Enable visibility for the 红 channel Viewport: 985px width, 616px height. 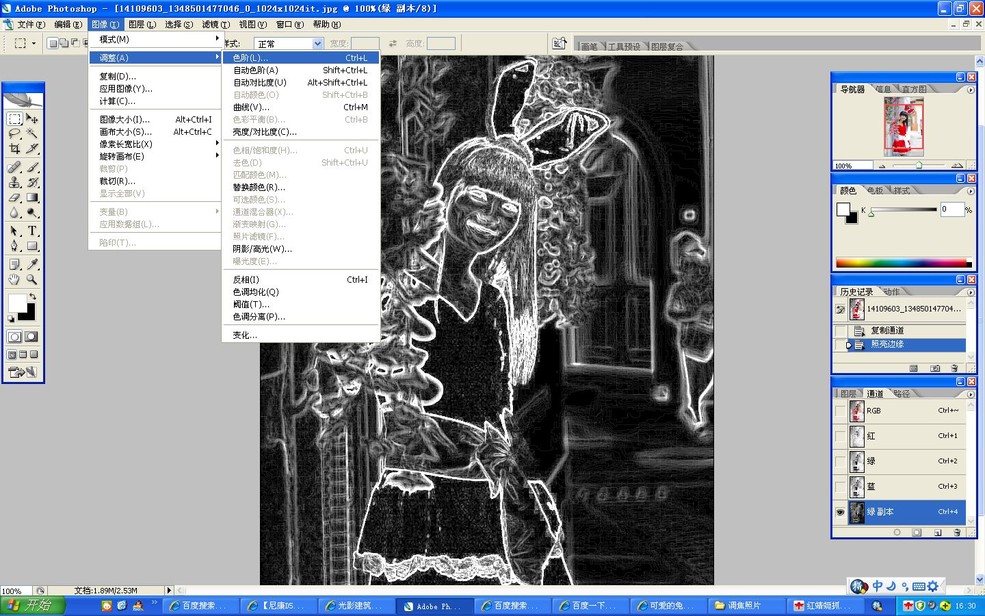pos(840,434)
